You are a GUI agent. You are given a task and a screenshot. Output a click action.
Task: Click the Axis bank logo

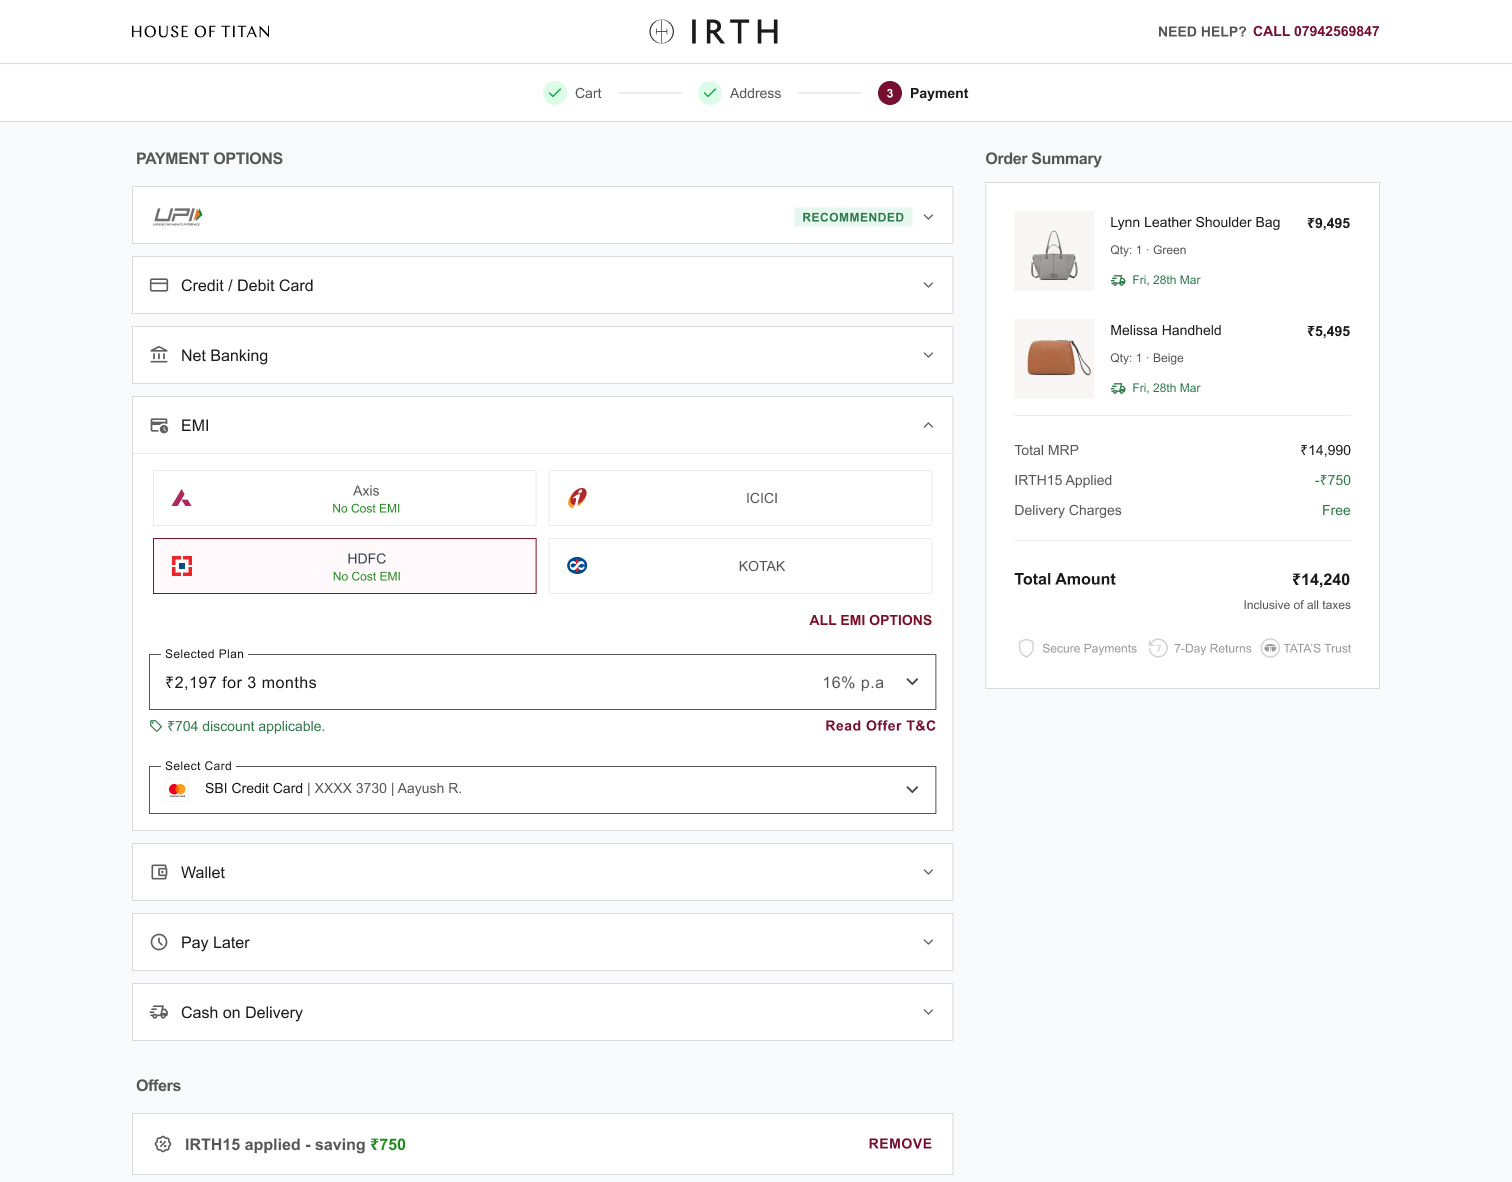pos(182,498)
